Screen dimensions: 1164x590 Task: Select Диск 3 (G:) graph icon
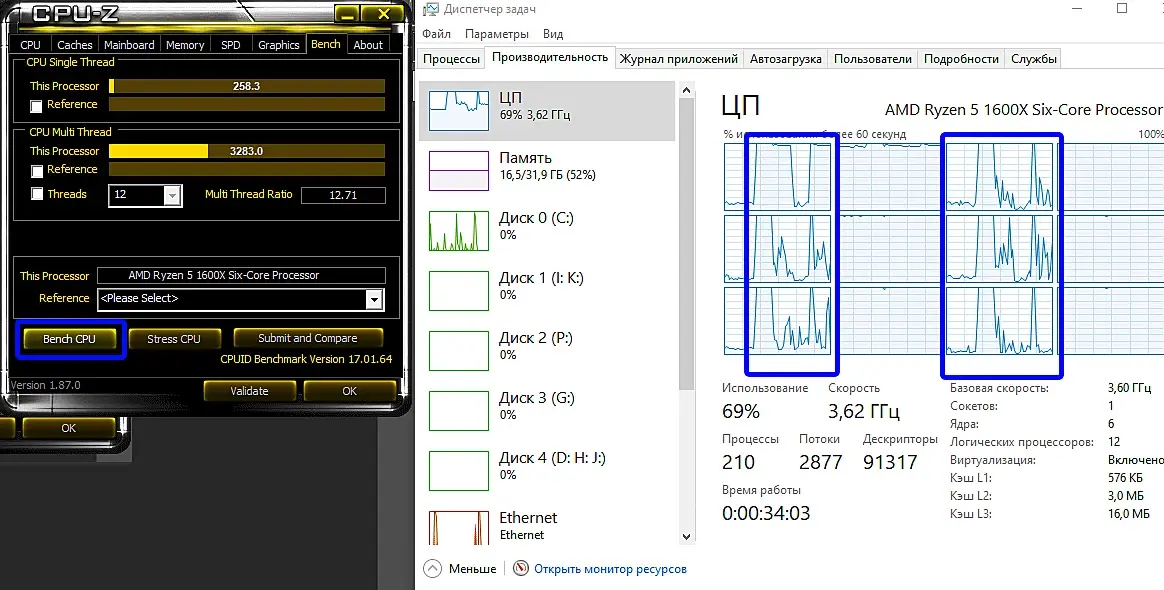(459, 411)
